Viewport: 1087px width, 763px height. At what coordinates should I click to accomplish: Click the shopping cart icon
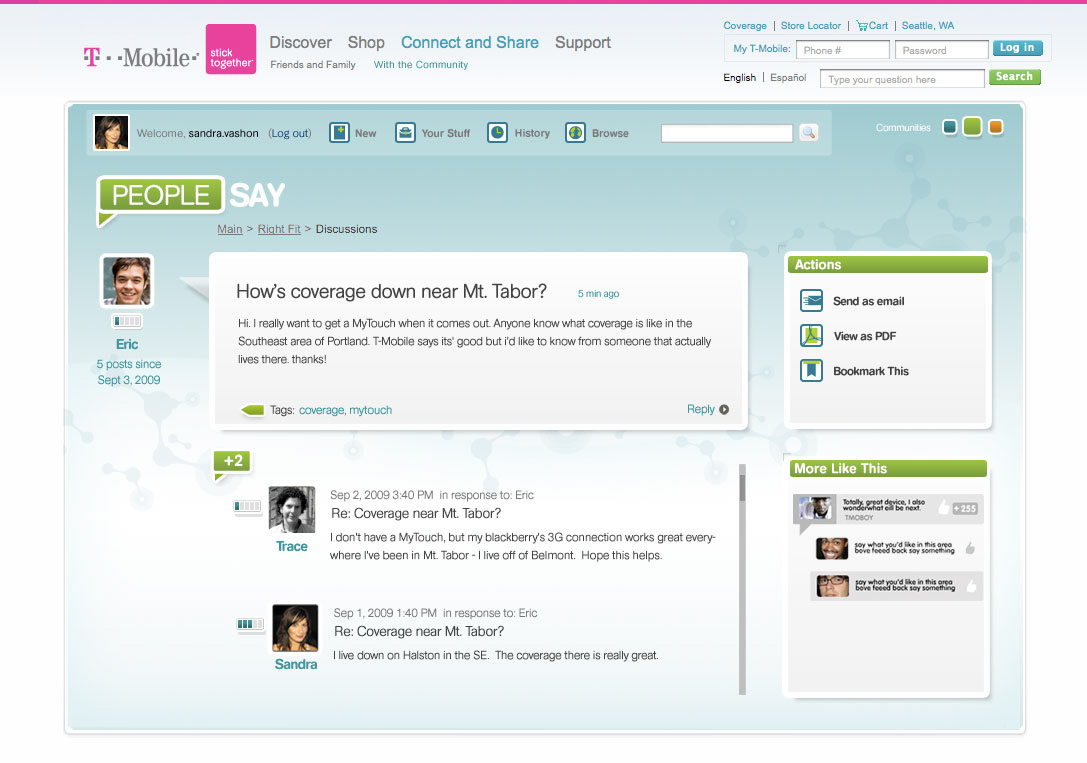[862, 26]
